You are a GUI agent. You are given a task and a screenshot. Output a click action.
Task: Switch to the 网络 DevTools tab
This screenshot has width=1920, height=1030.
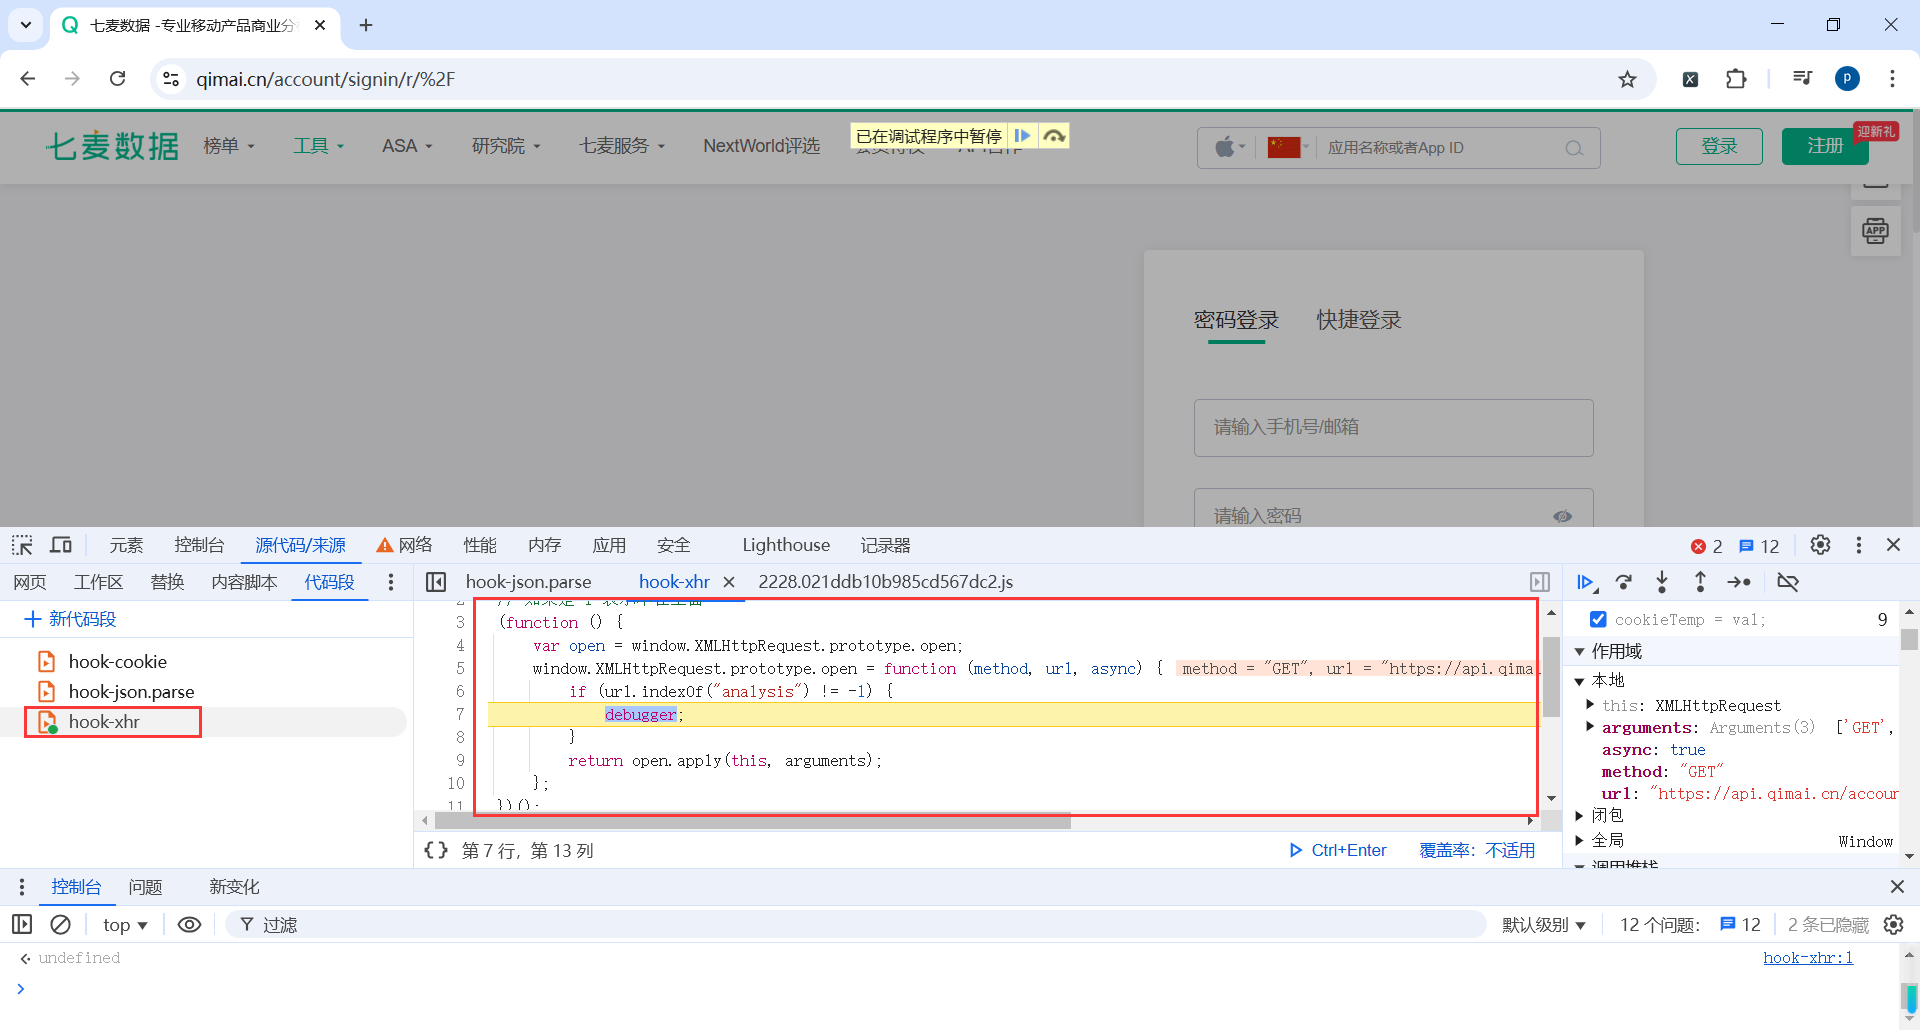click(405, 545)
